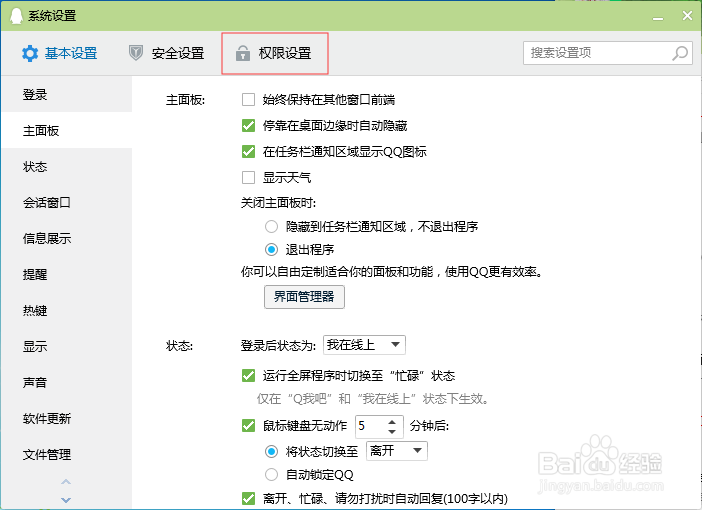Open 信息展示 in the sidebar
This screenshot has height=510, width=702.
click(x=66, y=238)
